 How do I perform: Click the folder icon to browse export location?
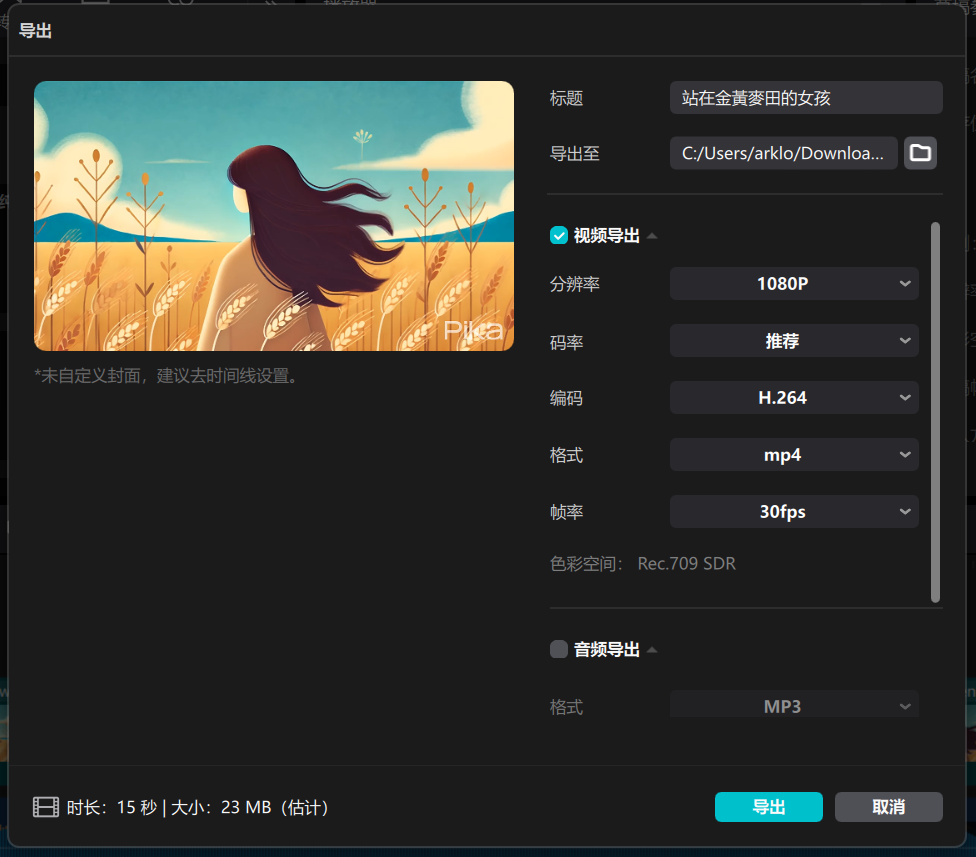tap(920, 153)
